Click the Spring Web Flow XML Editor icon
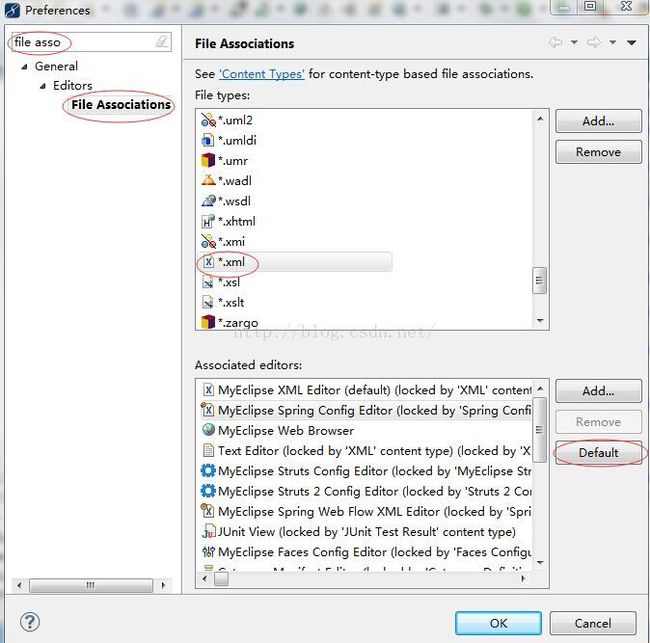650x643 pixels. click(x=208, y=511)
